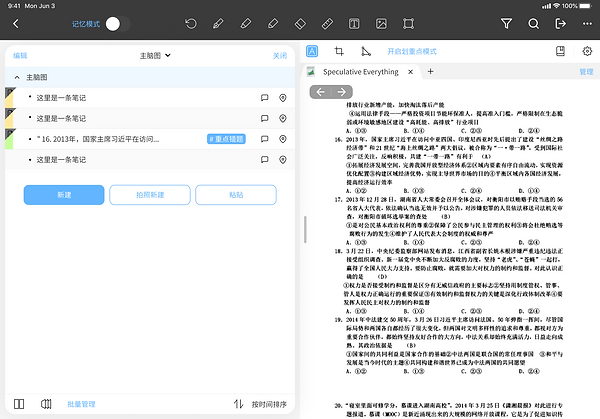Close the Speculative Everything tab
This screenshot has height=419, width=600.
click(x=411, y=72)
